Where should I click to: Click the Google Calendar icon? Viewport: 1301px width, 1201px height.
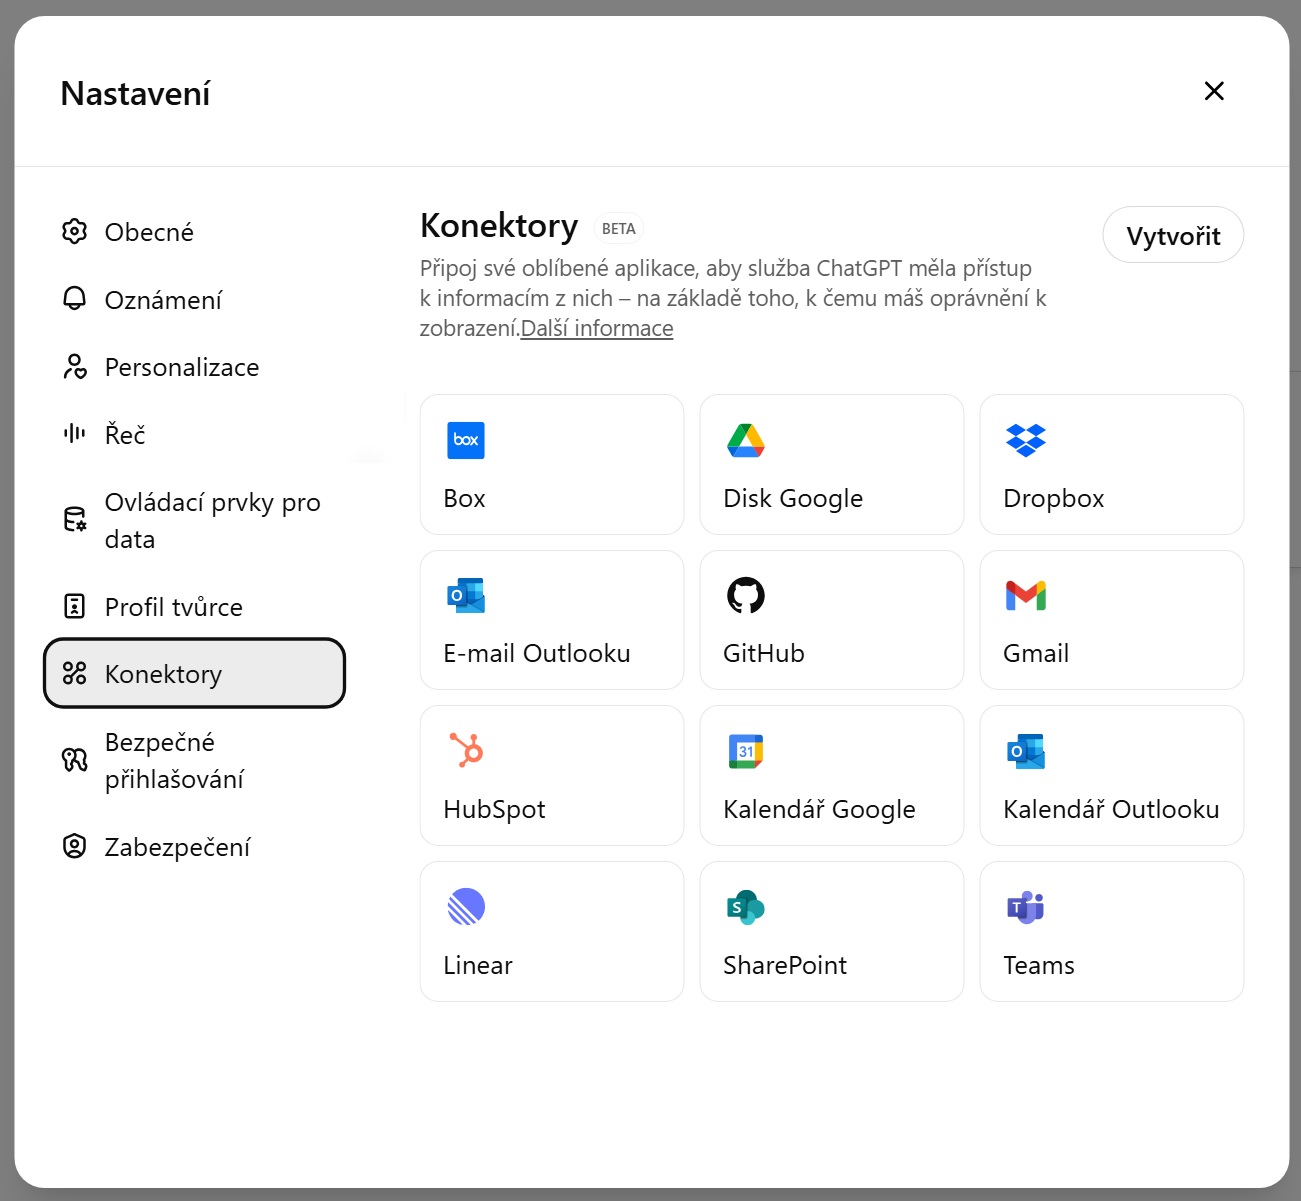[x=746, y=751]
